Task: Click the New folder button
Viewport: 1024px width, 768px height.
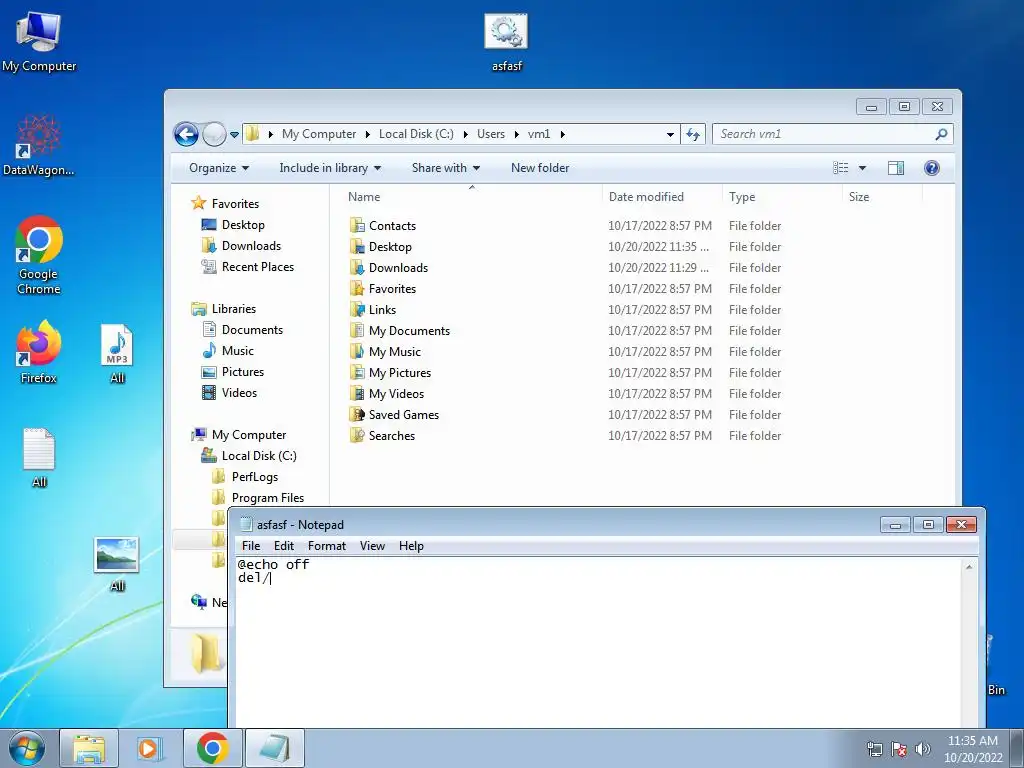Action: pyautogui.click(x=540, y=168)
